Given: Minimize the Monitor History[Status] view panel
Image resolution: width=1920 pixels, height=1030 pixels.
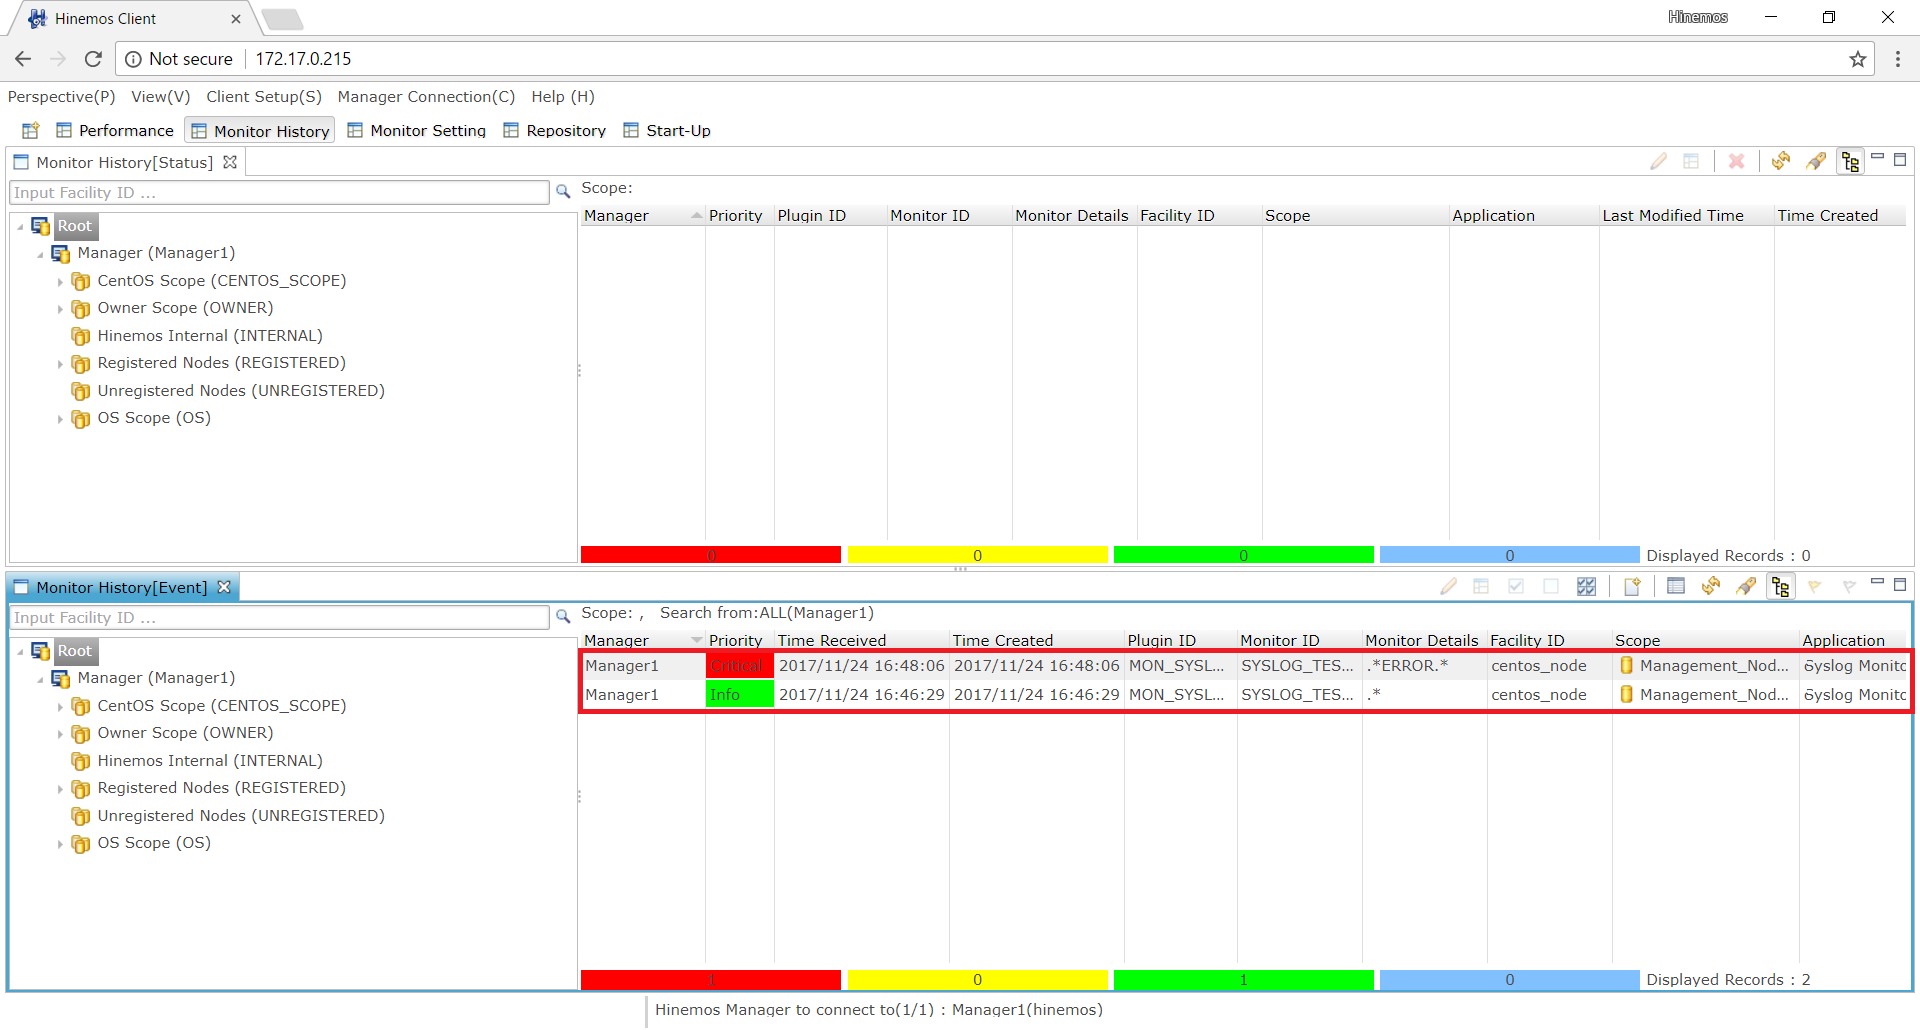Looking at the screenshot, I should coord(1877,157).
